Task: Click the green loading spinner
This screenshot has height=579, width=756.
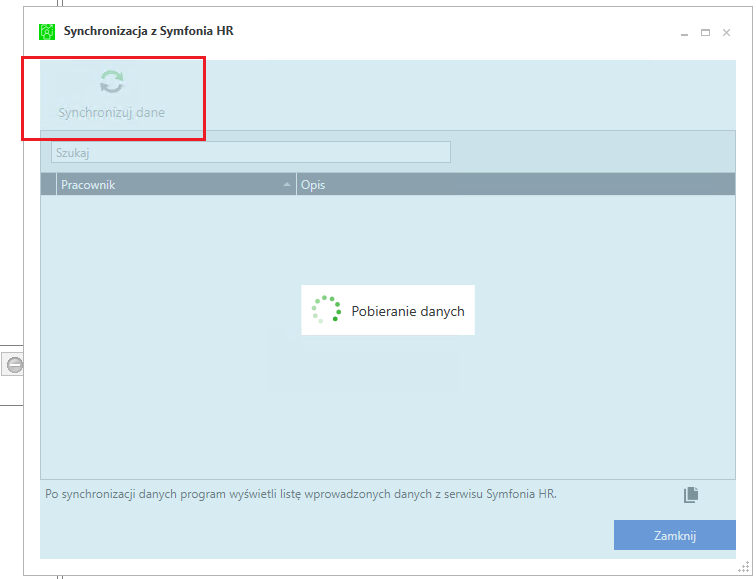Action: click(x=326, y=310)
